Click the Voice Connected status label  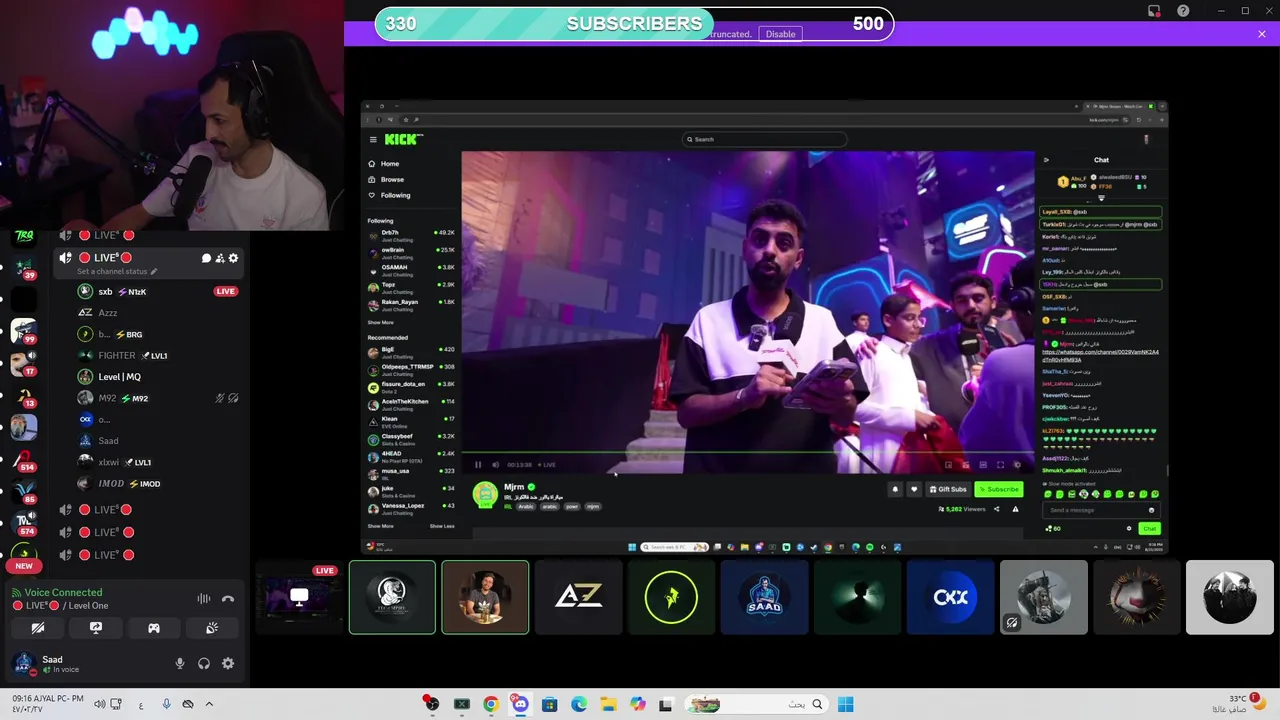[63, 593]
